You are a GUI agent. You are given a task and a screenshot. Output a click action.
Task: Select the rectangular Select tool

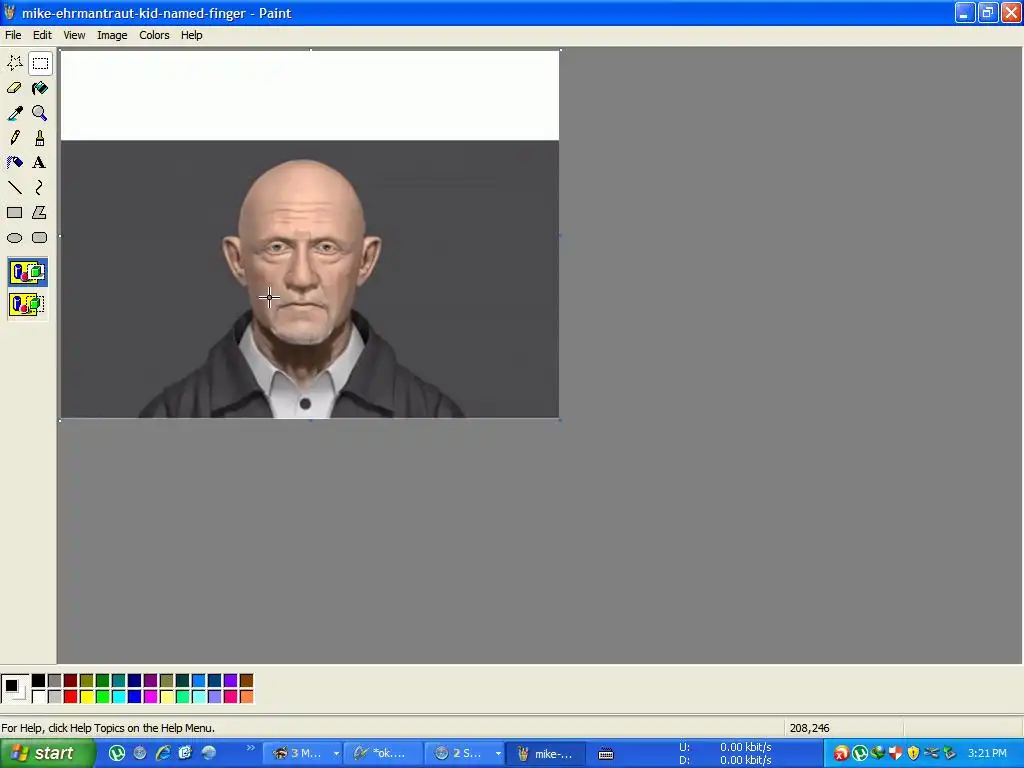pyautogui.click(x=40, y=63)
